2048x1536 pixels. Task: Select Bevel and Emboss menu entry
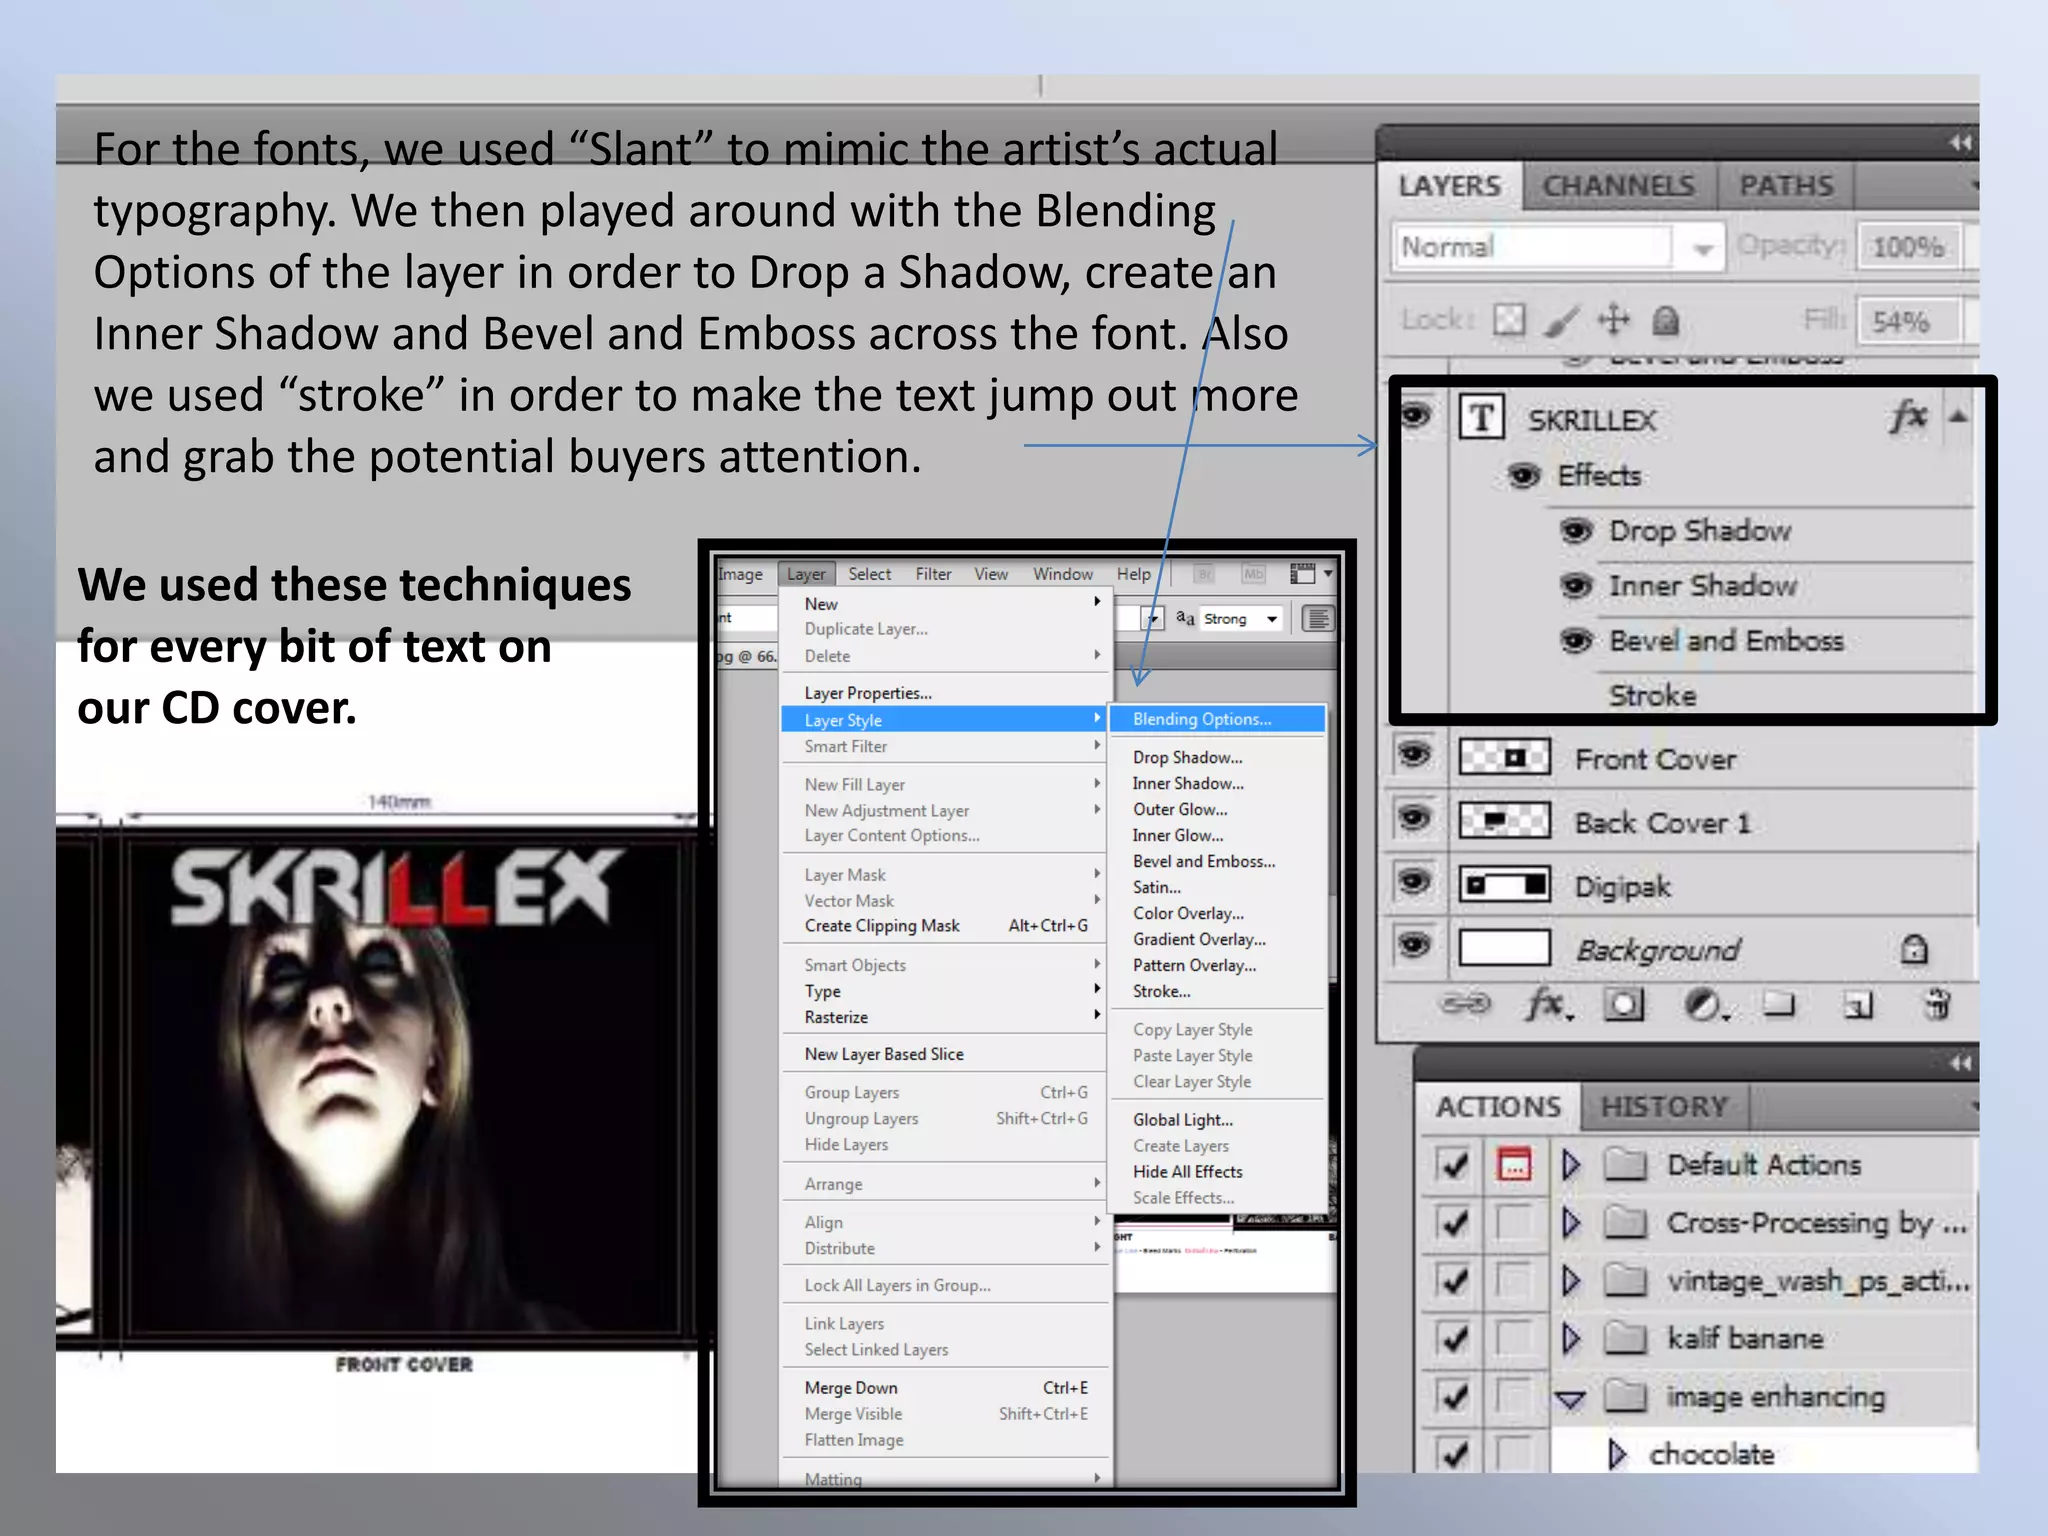[x=1203, y=861]
